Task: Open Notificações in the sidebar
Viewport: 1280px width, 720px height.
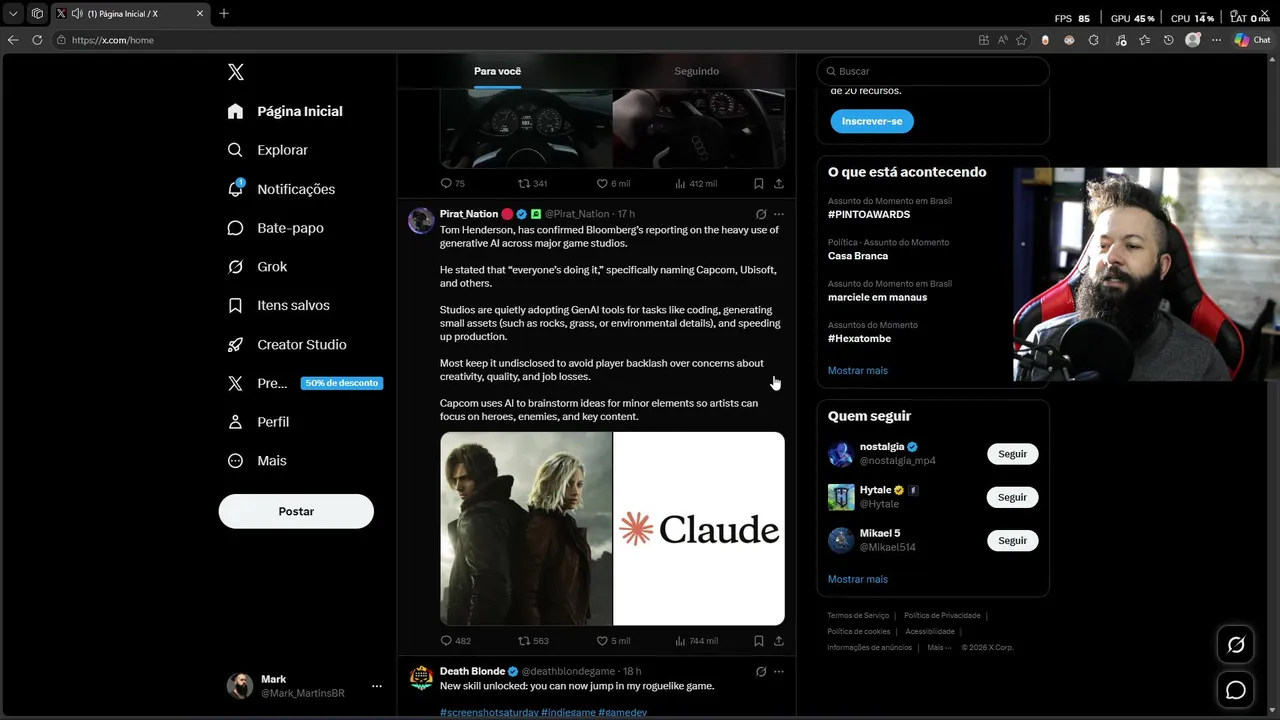Action: tap(281, 189)
